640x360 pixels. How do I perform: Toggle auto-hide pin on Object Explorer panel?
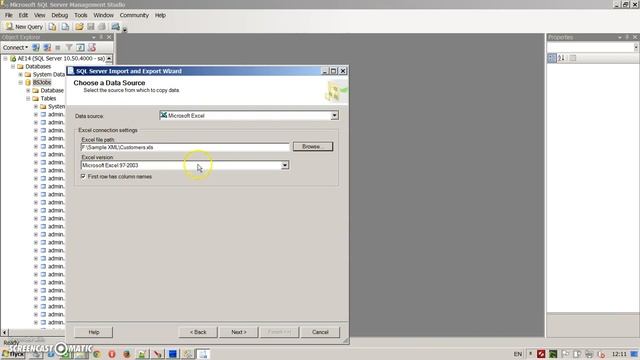[x=101, y=37]
